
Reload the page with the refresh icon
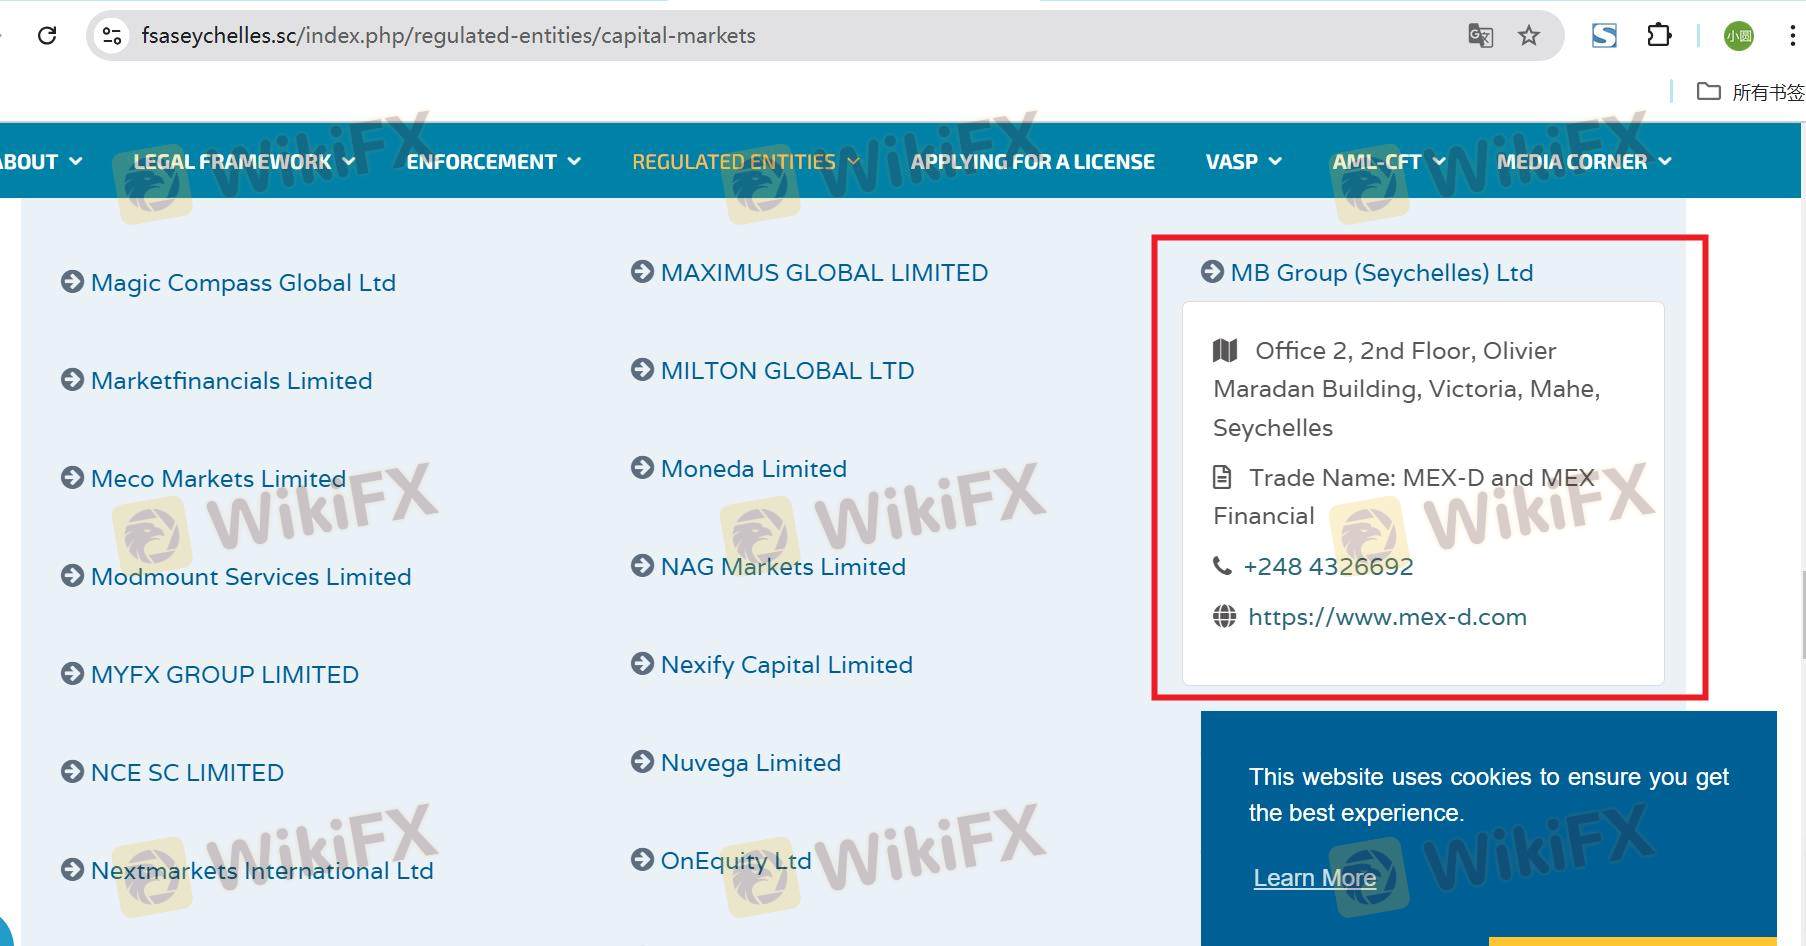[x=47, y=36]
